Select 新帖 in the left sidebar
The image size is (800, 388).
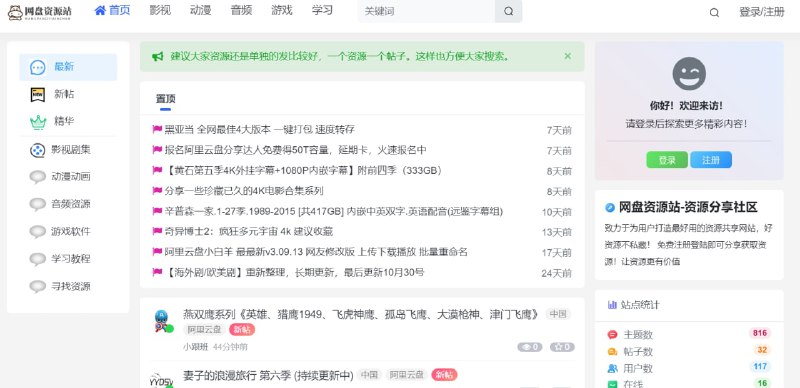(68, 94)
